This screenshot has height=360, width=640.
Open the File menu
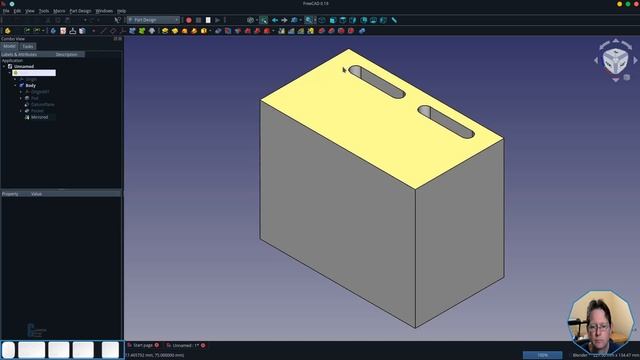pyautogui.click(x=6, y=11)
